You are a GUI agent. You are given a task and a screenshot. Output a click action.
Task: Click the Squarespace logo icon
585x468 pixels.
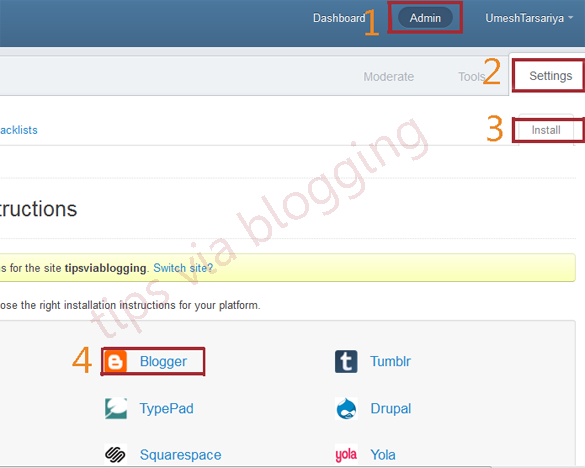pos(115,454)
